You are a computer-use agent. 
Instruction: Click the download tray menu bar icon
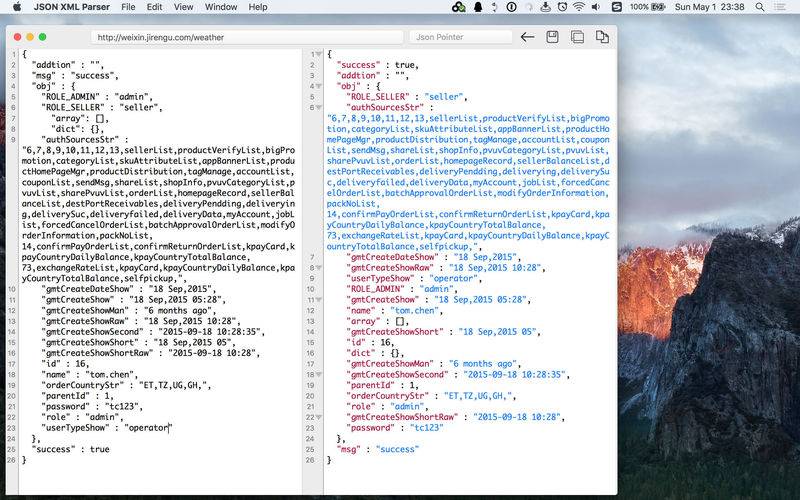[545, 7]
